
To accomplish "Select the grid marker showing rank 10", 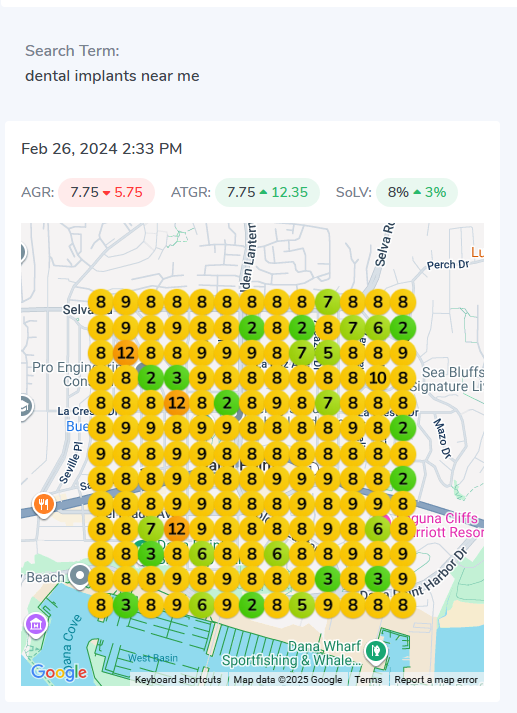I will point(377,378).
